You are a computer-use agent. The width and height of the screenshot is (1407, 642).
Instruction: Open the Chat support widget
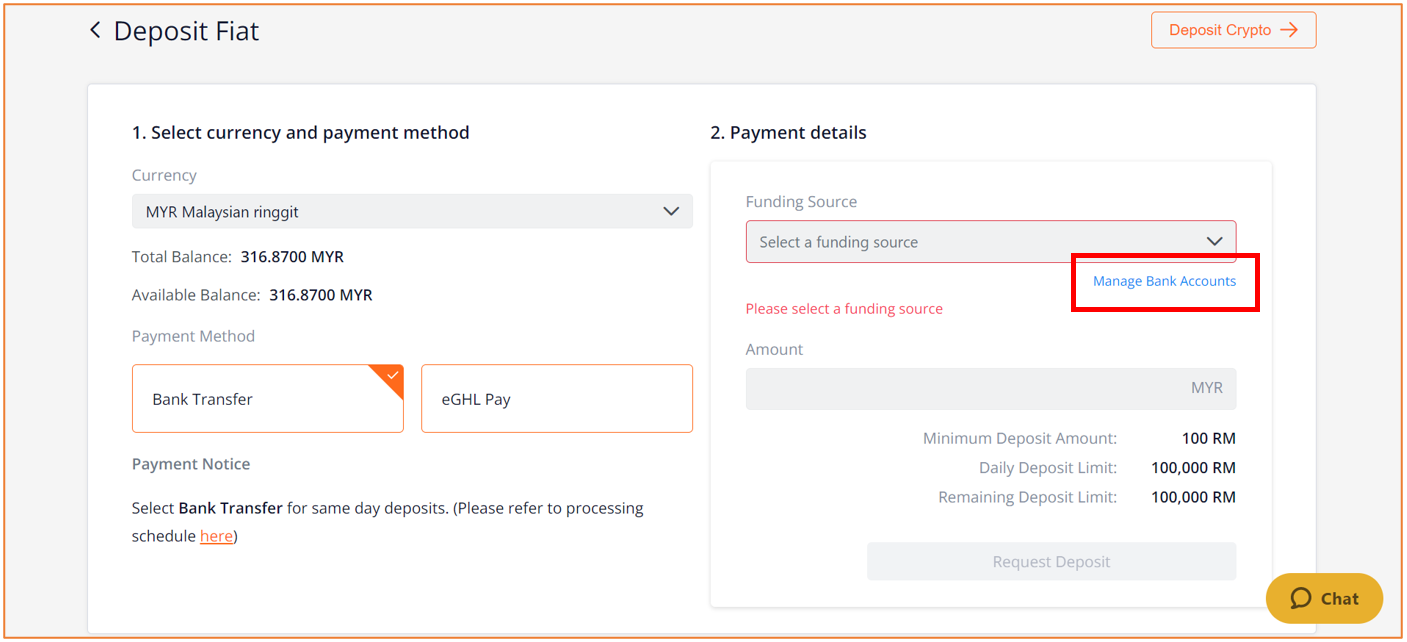(x=1324, y=598)
